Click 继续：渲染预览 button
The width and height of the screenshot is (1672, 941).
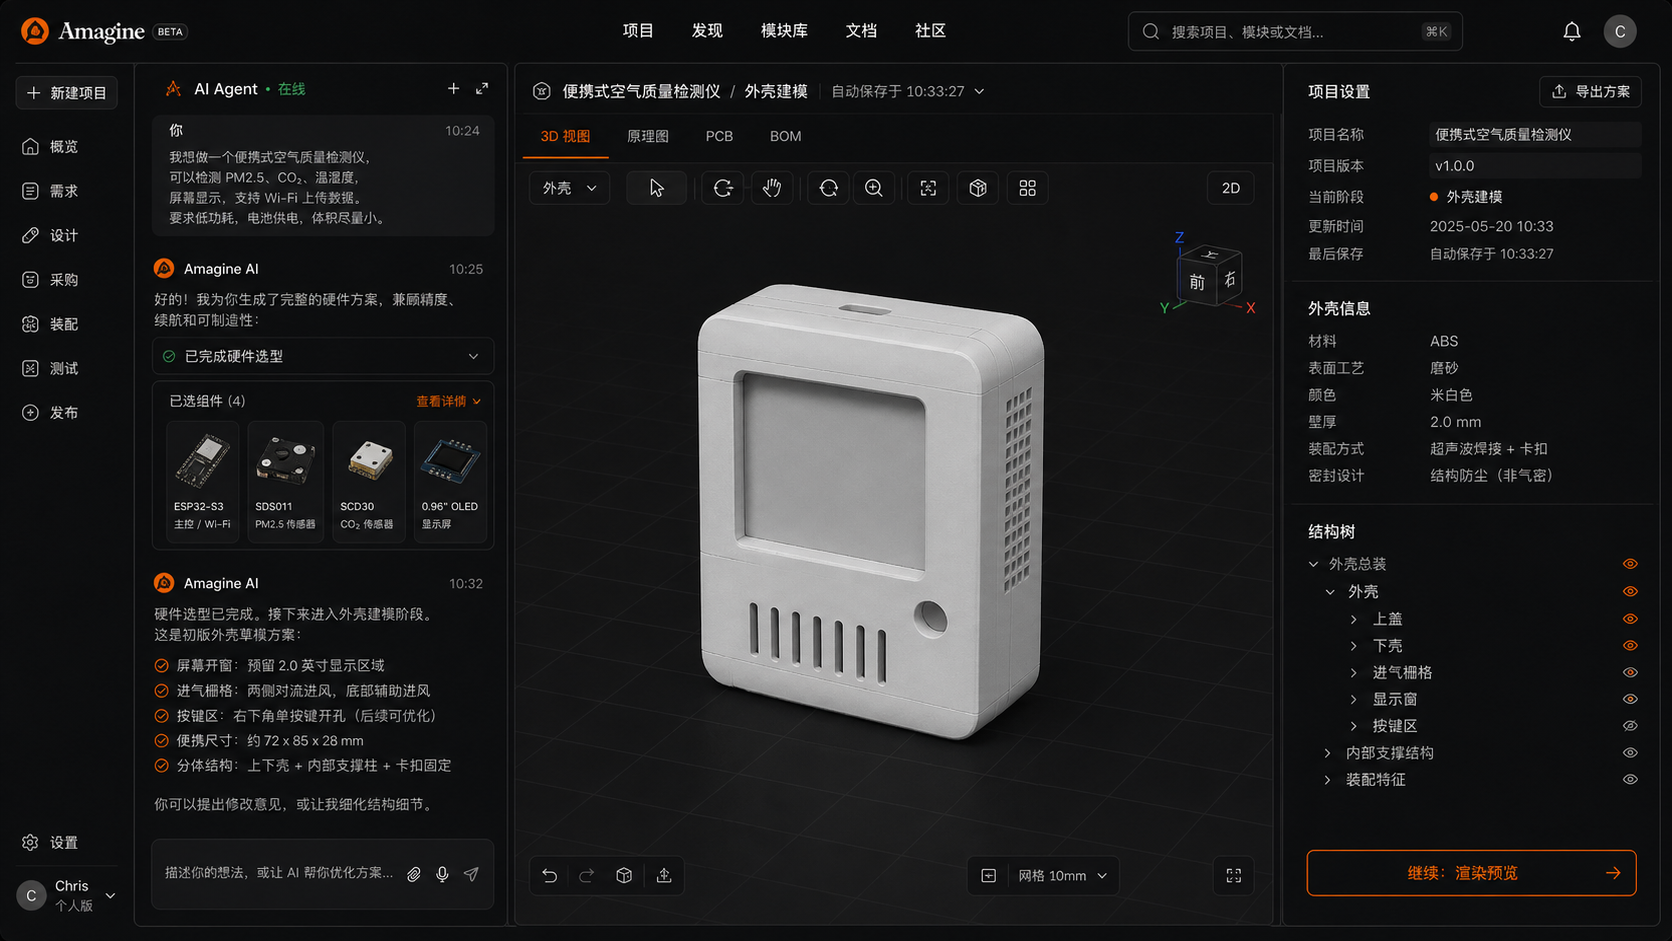click(1471, 873)
